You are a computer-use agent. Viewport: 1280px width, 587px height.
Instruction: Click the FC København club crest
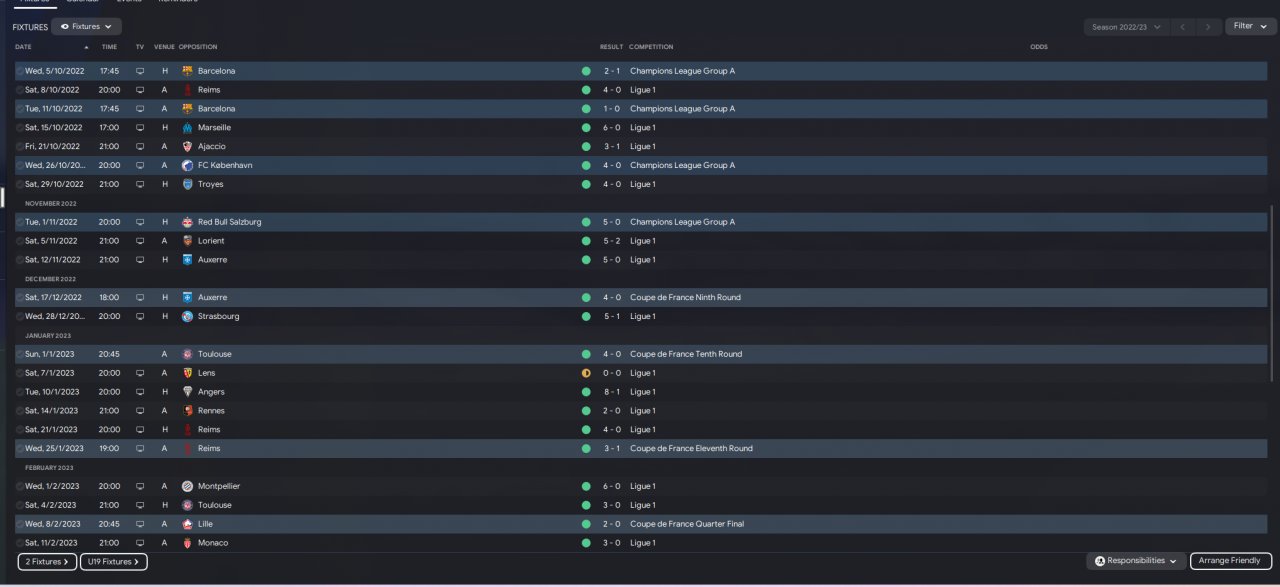click(187, 165)
